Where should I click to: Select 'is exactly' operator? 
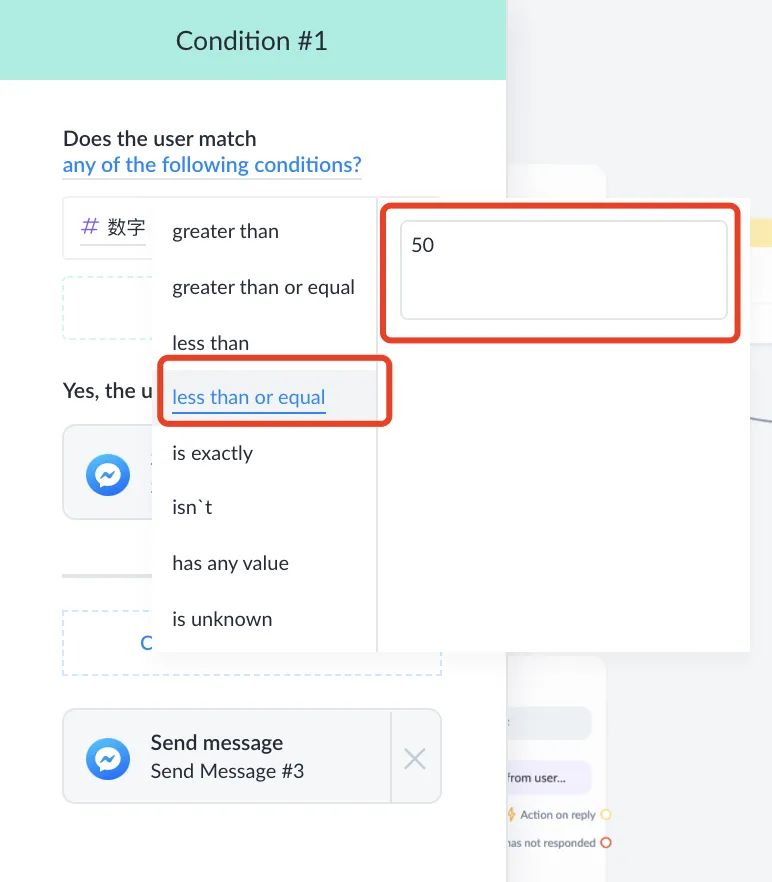[212, 453]
